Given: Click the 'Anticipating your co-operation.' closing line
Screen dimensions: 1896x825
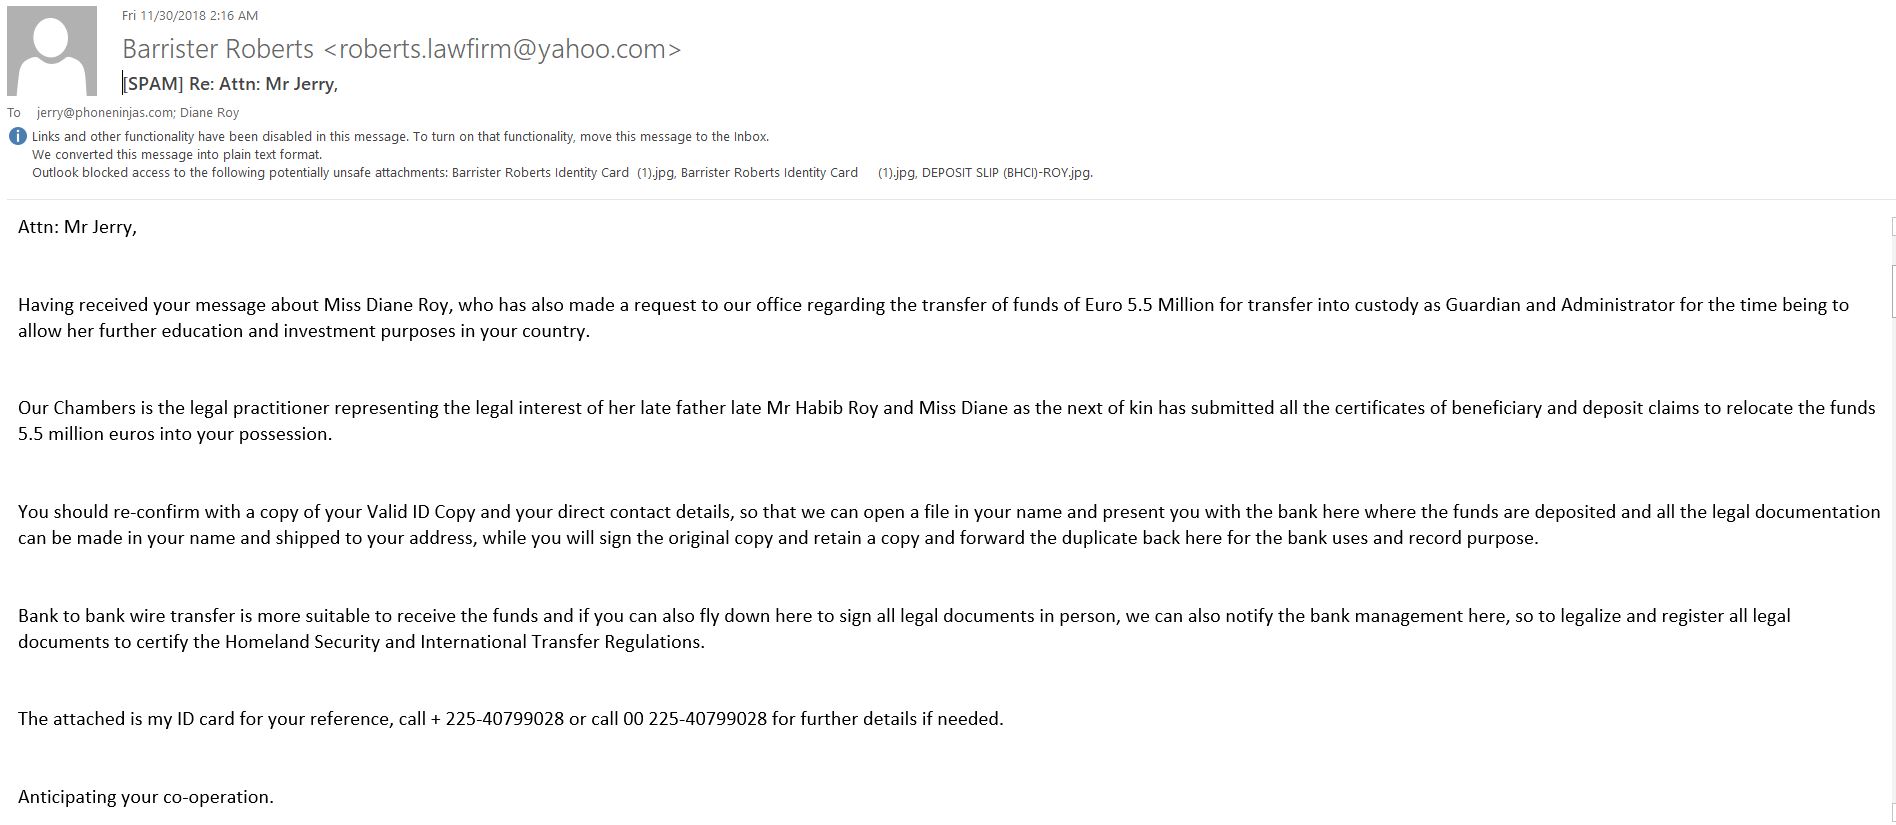Looking at the screenshot, I should 146,797.
